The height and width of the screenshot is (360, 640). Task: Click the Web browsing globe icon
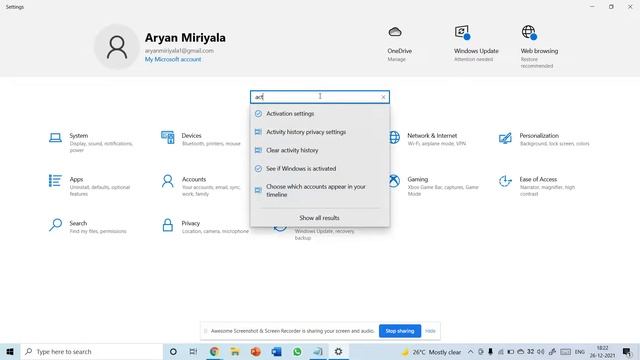pos(529,32)
